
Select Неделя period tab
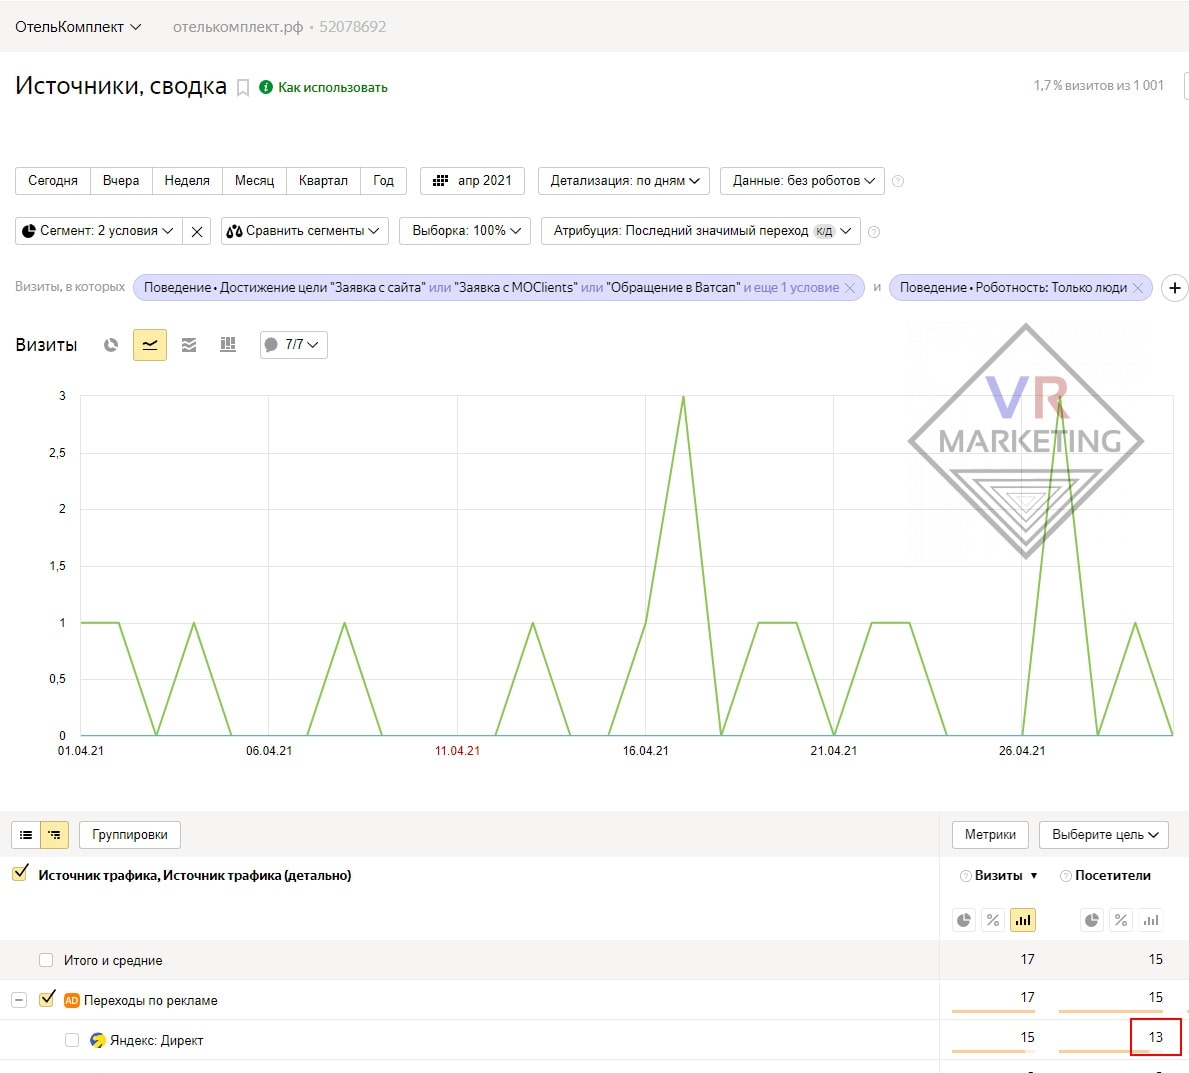[187, 181]
